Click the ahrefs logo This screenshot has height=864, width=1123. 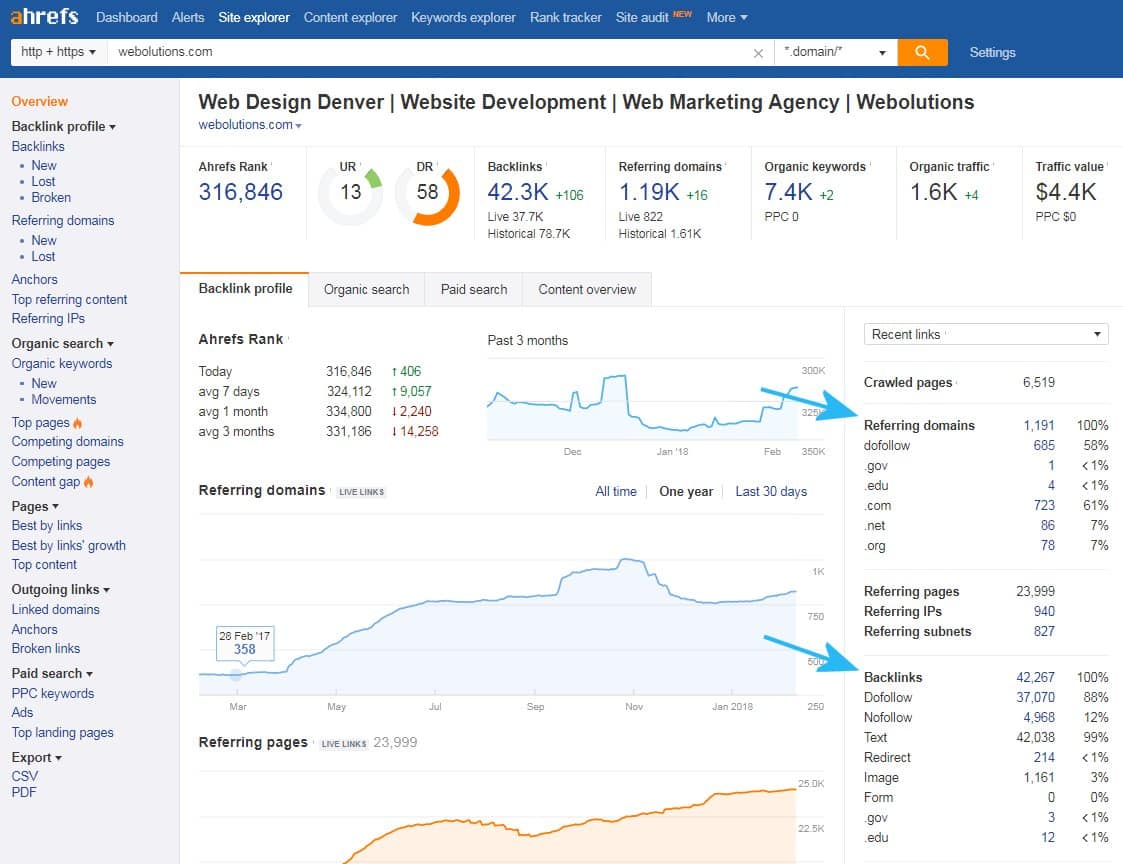click(x=44, y=16)
